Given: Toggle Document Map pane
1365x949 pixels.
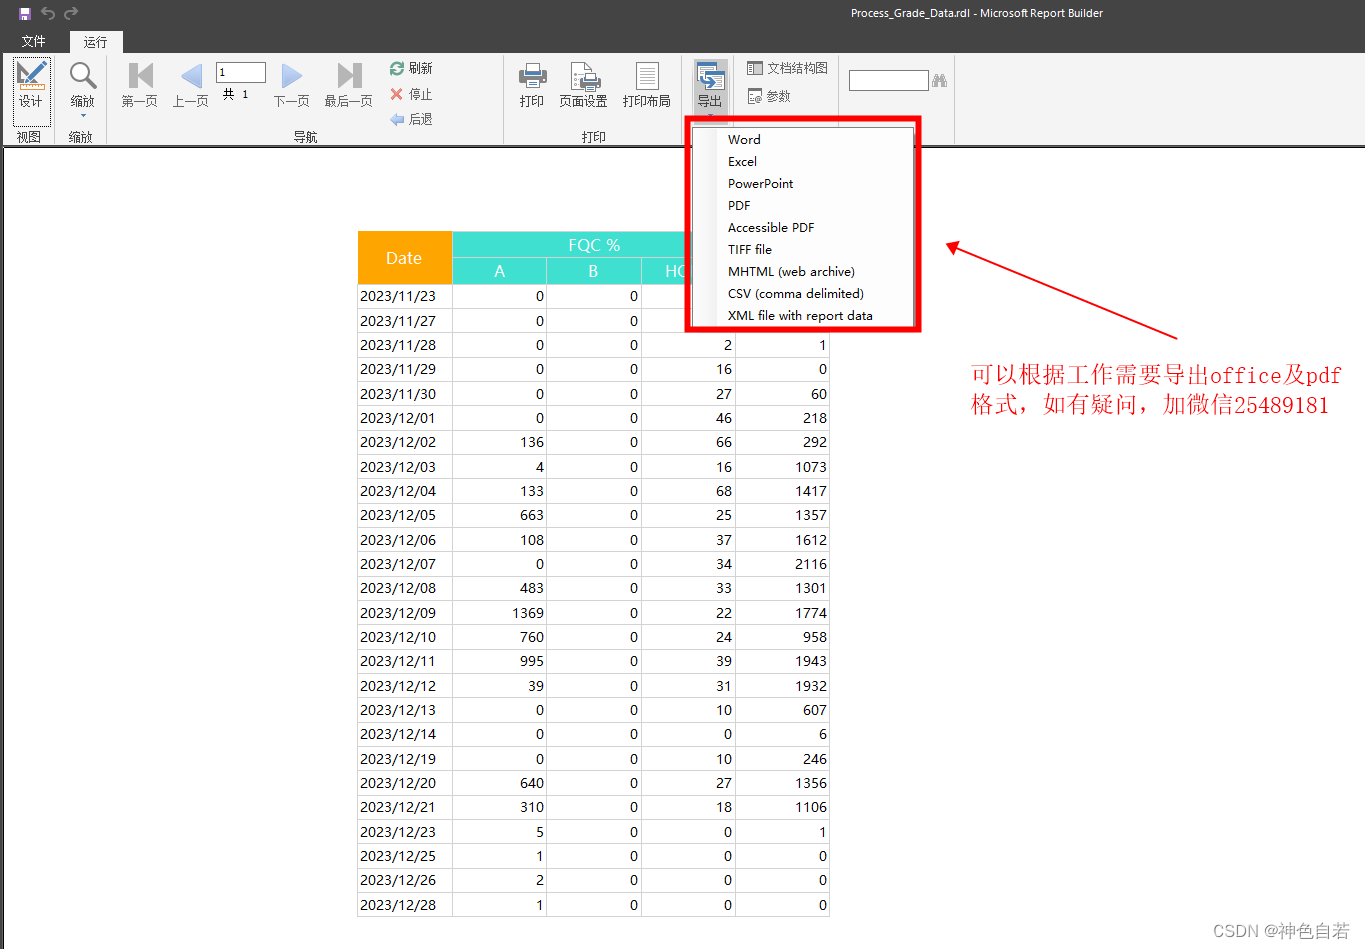Looking at the screenshot, I should pos(787,68).
